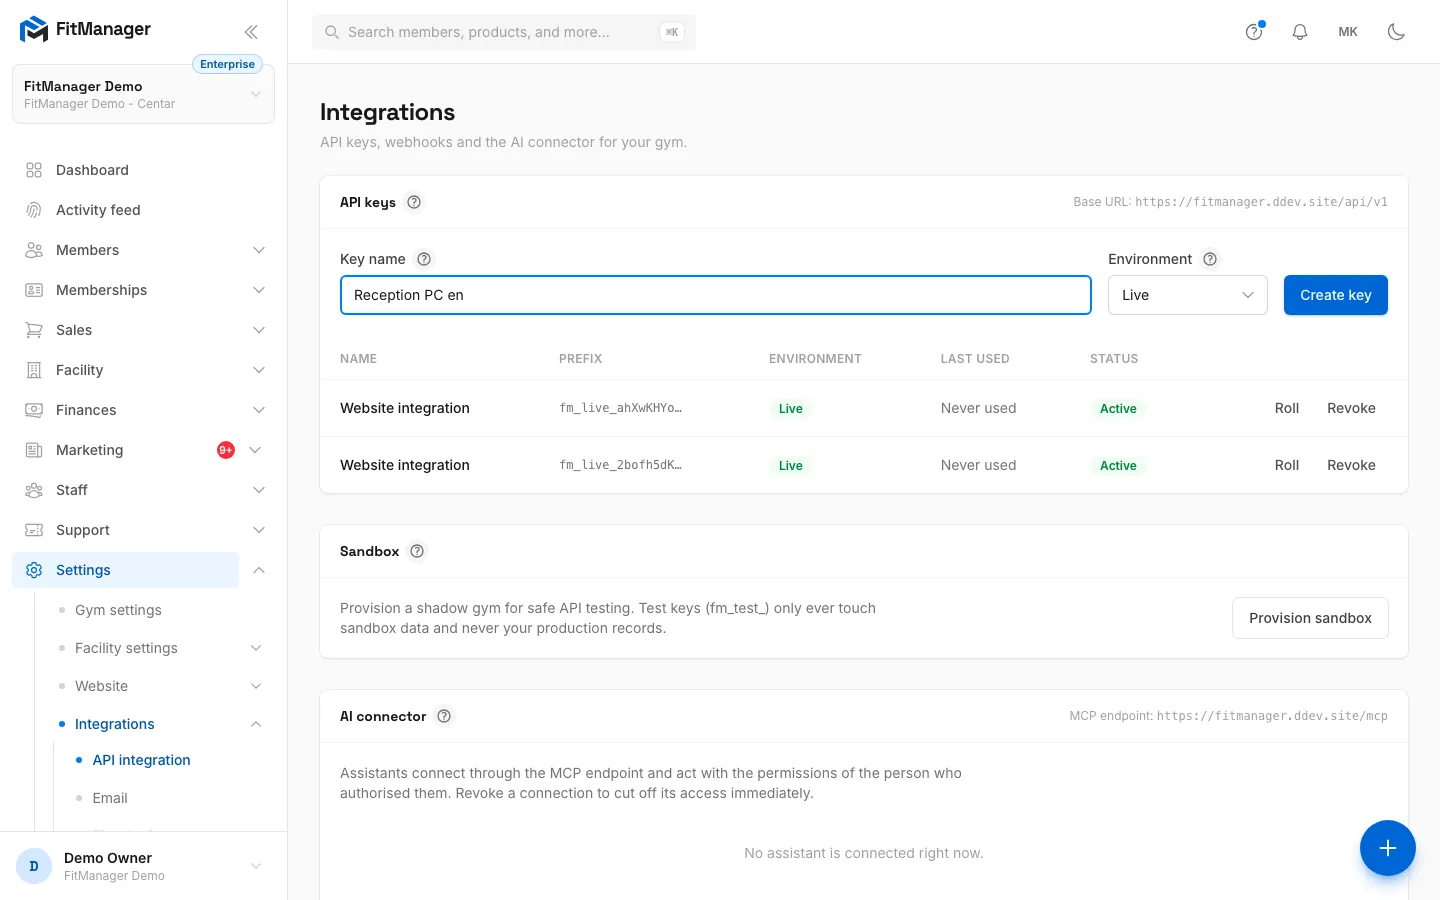Screen dimensions: 1440x900
Task: Focus the Key name input field
Action: coord(716,295)
